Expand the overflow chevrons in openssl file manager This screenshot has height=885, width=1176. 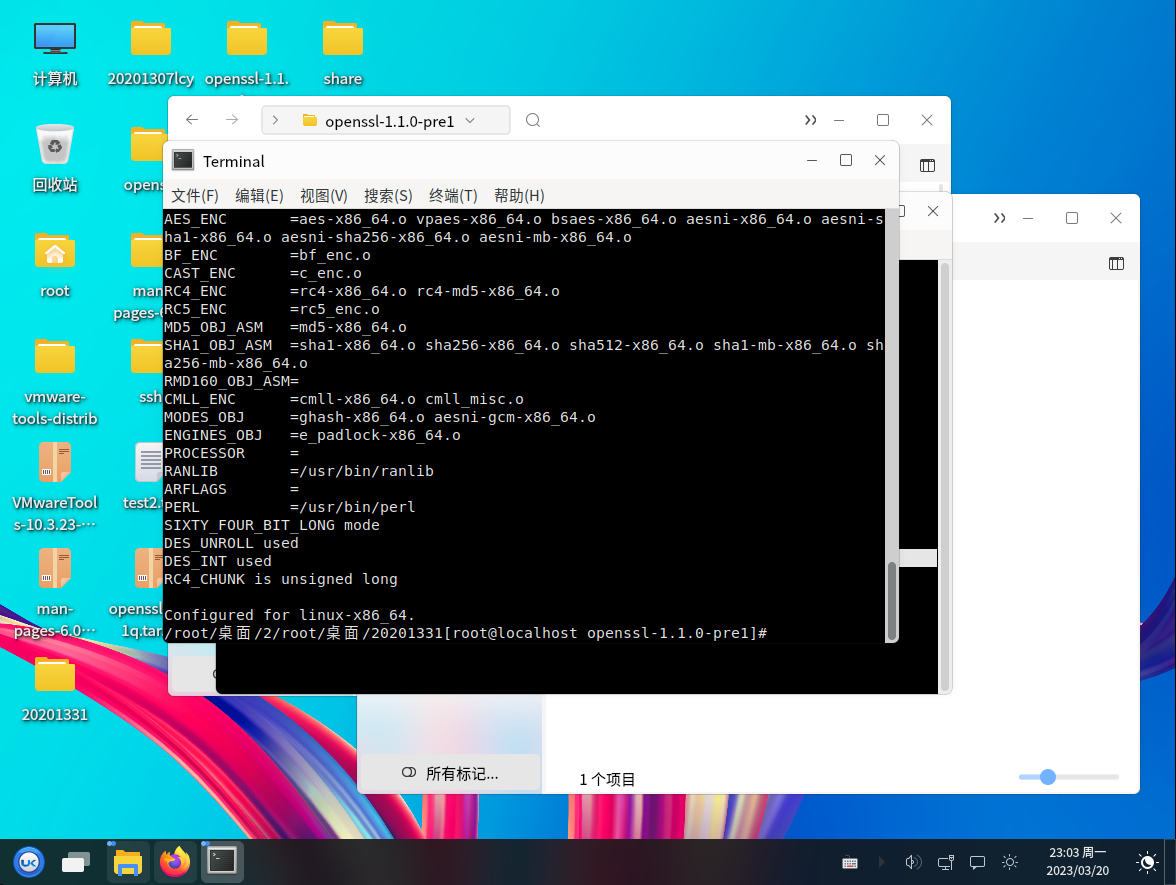[x=810, y=121]
